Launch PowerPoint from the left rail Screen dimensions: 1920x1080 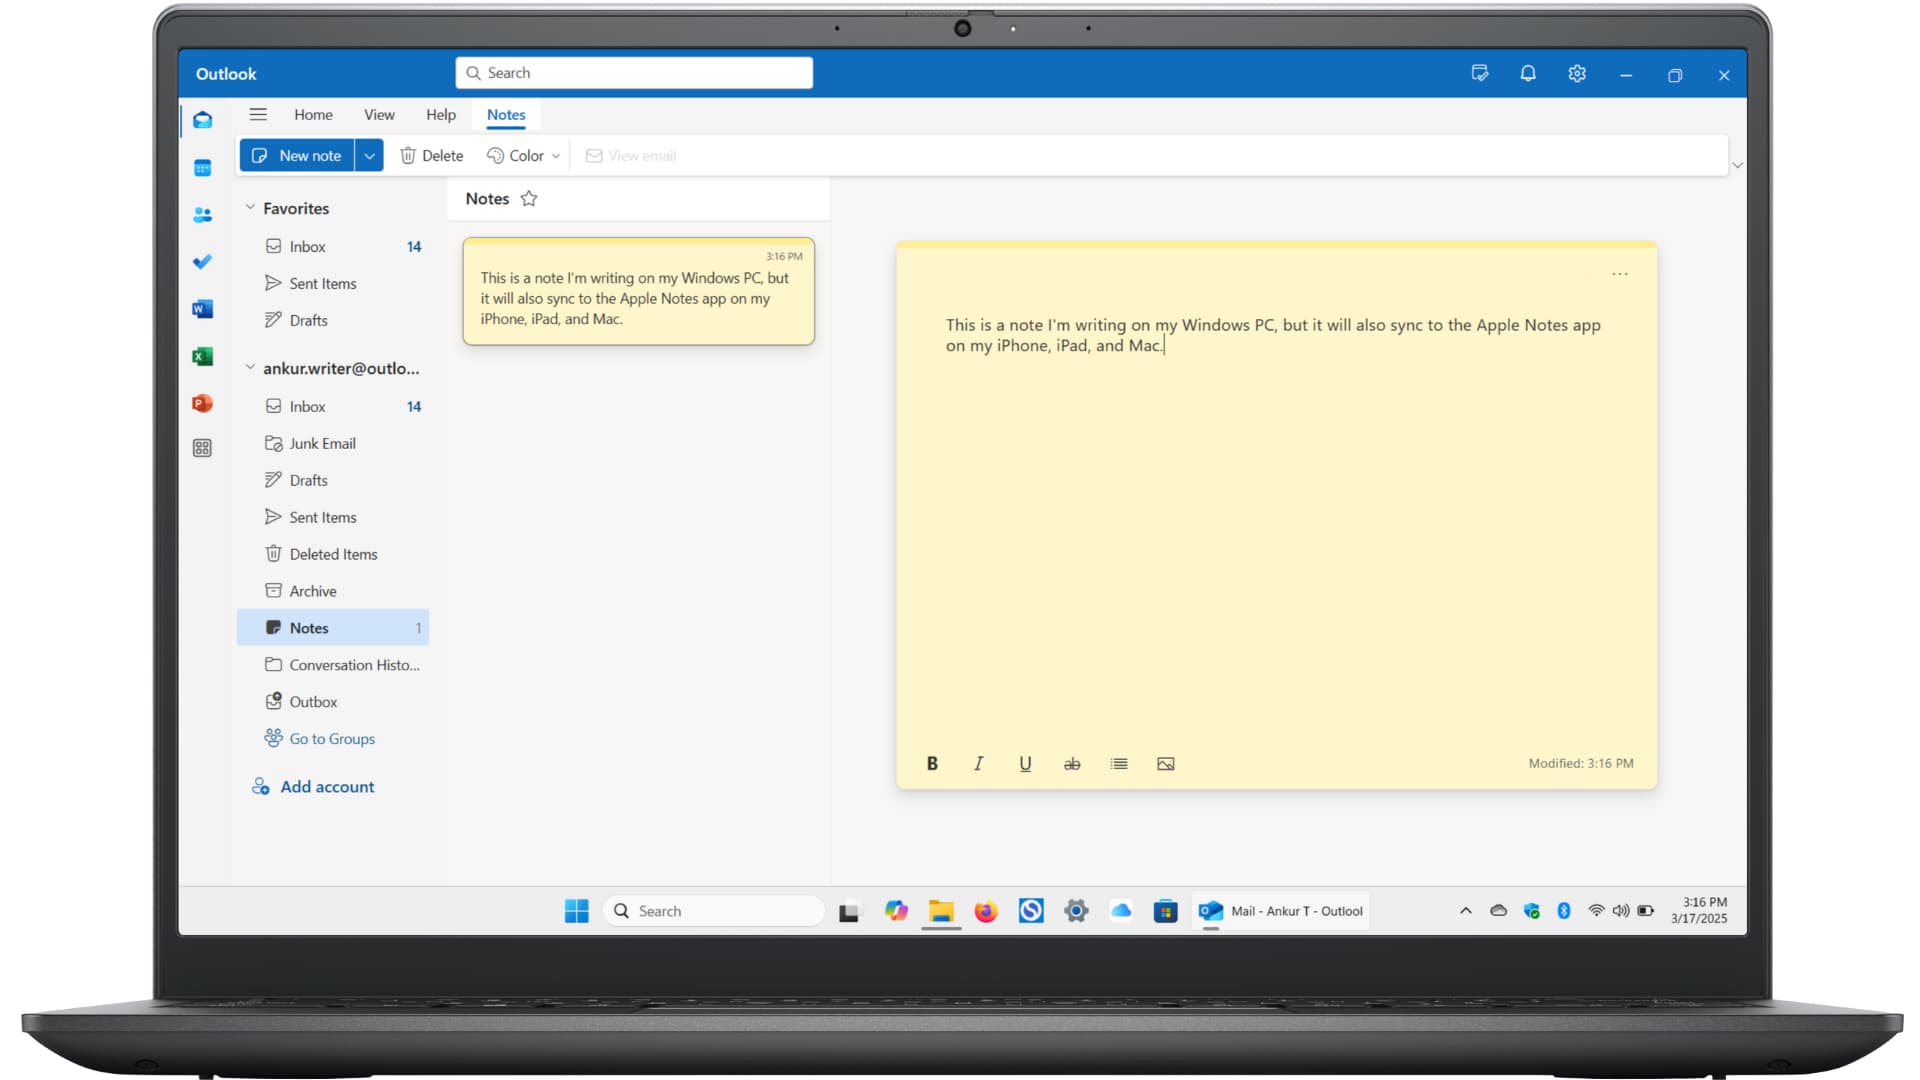click(202, 403)
